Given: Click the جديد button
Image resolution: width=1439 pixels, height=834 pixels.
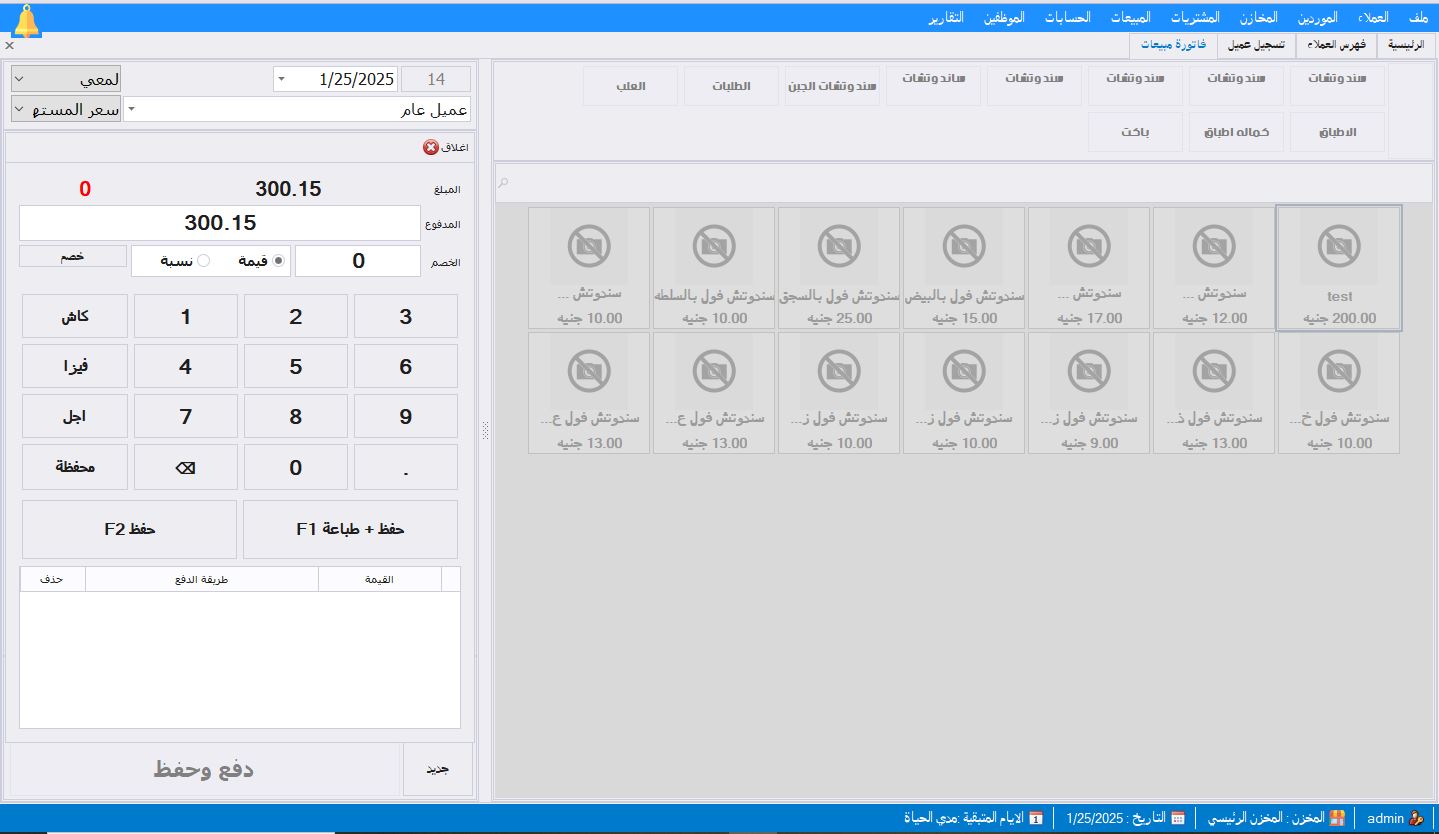Looking at the screenshot, I should pyautogui.click(x=438, y=769).
